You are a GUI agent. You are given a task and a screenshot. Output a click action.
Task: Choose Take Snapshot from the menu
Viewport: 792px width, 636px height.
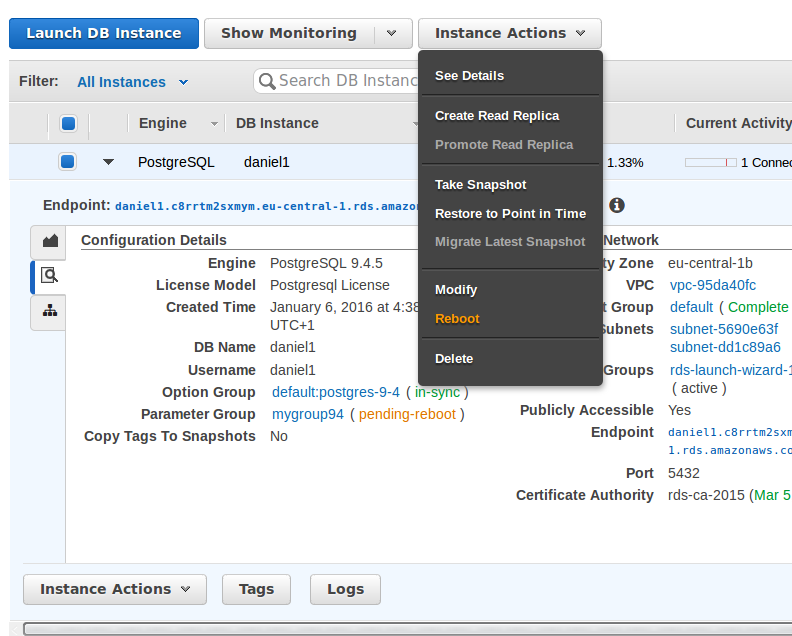click(x=480, y=185)
